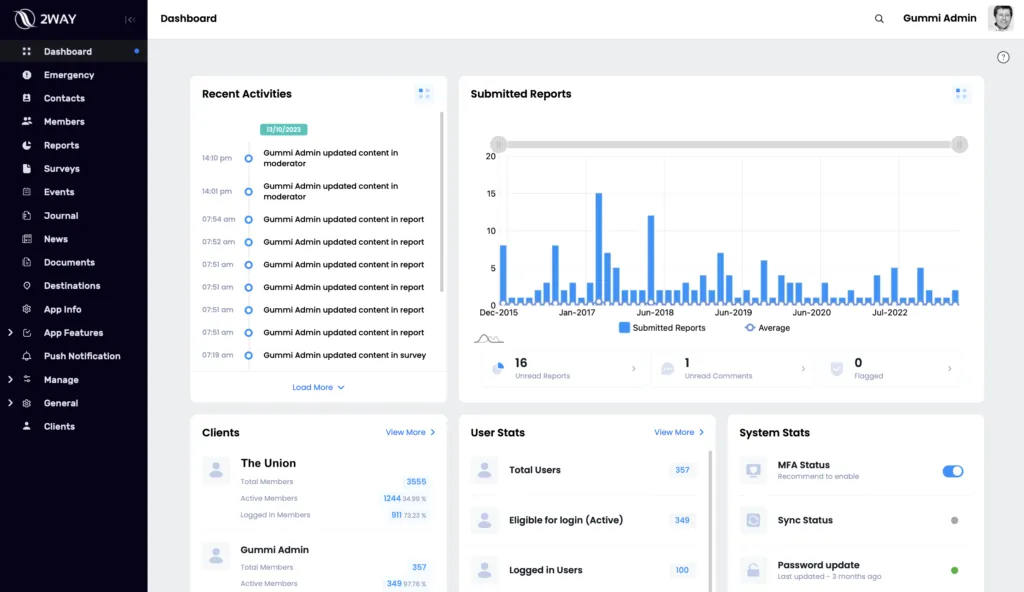
Task: Click the Push Notification bell icon
Action: (x=27, y=356)
